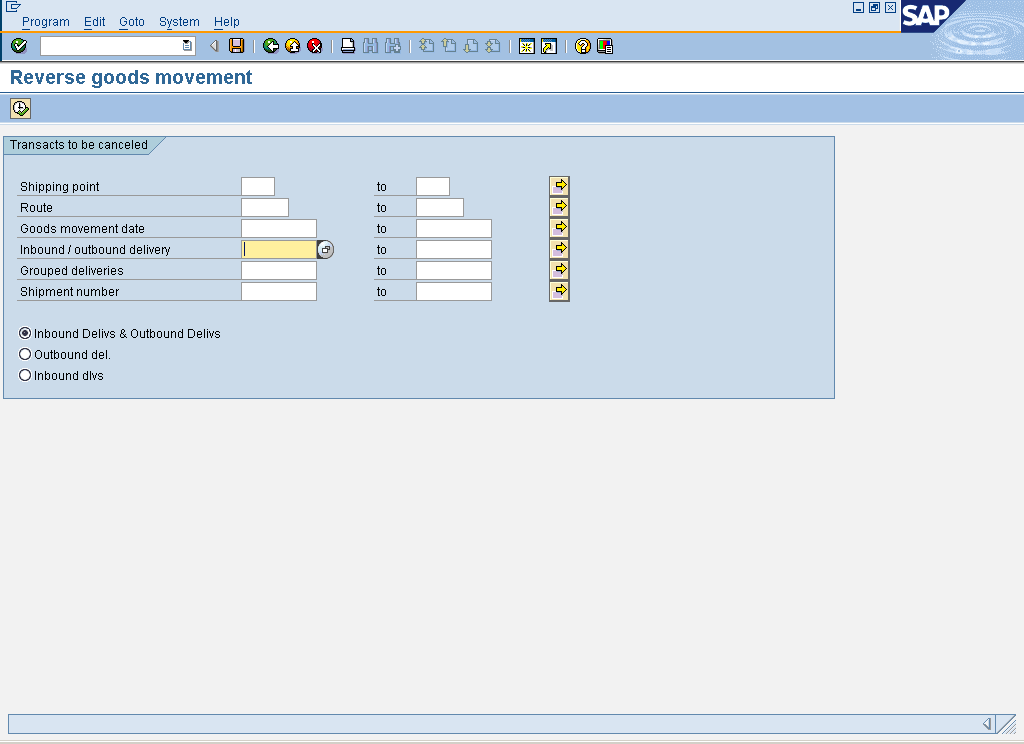This screenshot has width=1024, height=744.
Task: Click the Route from field
Action: pos(265,207)
